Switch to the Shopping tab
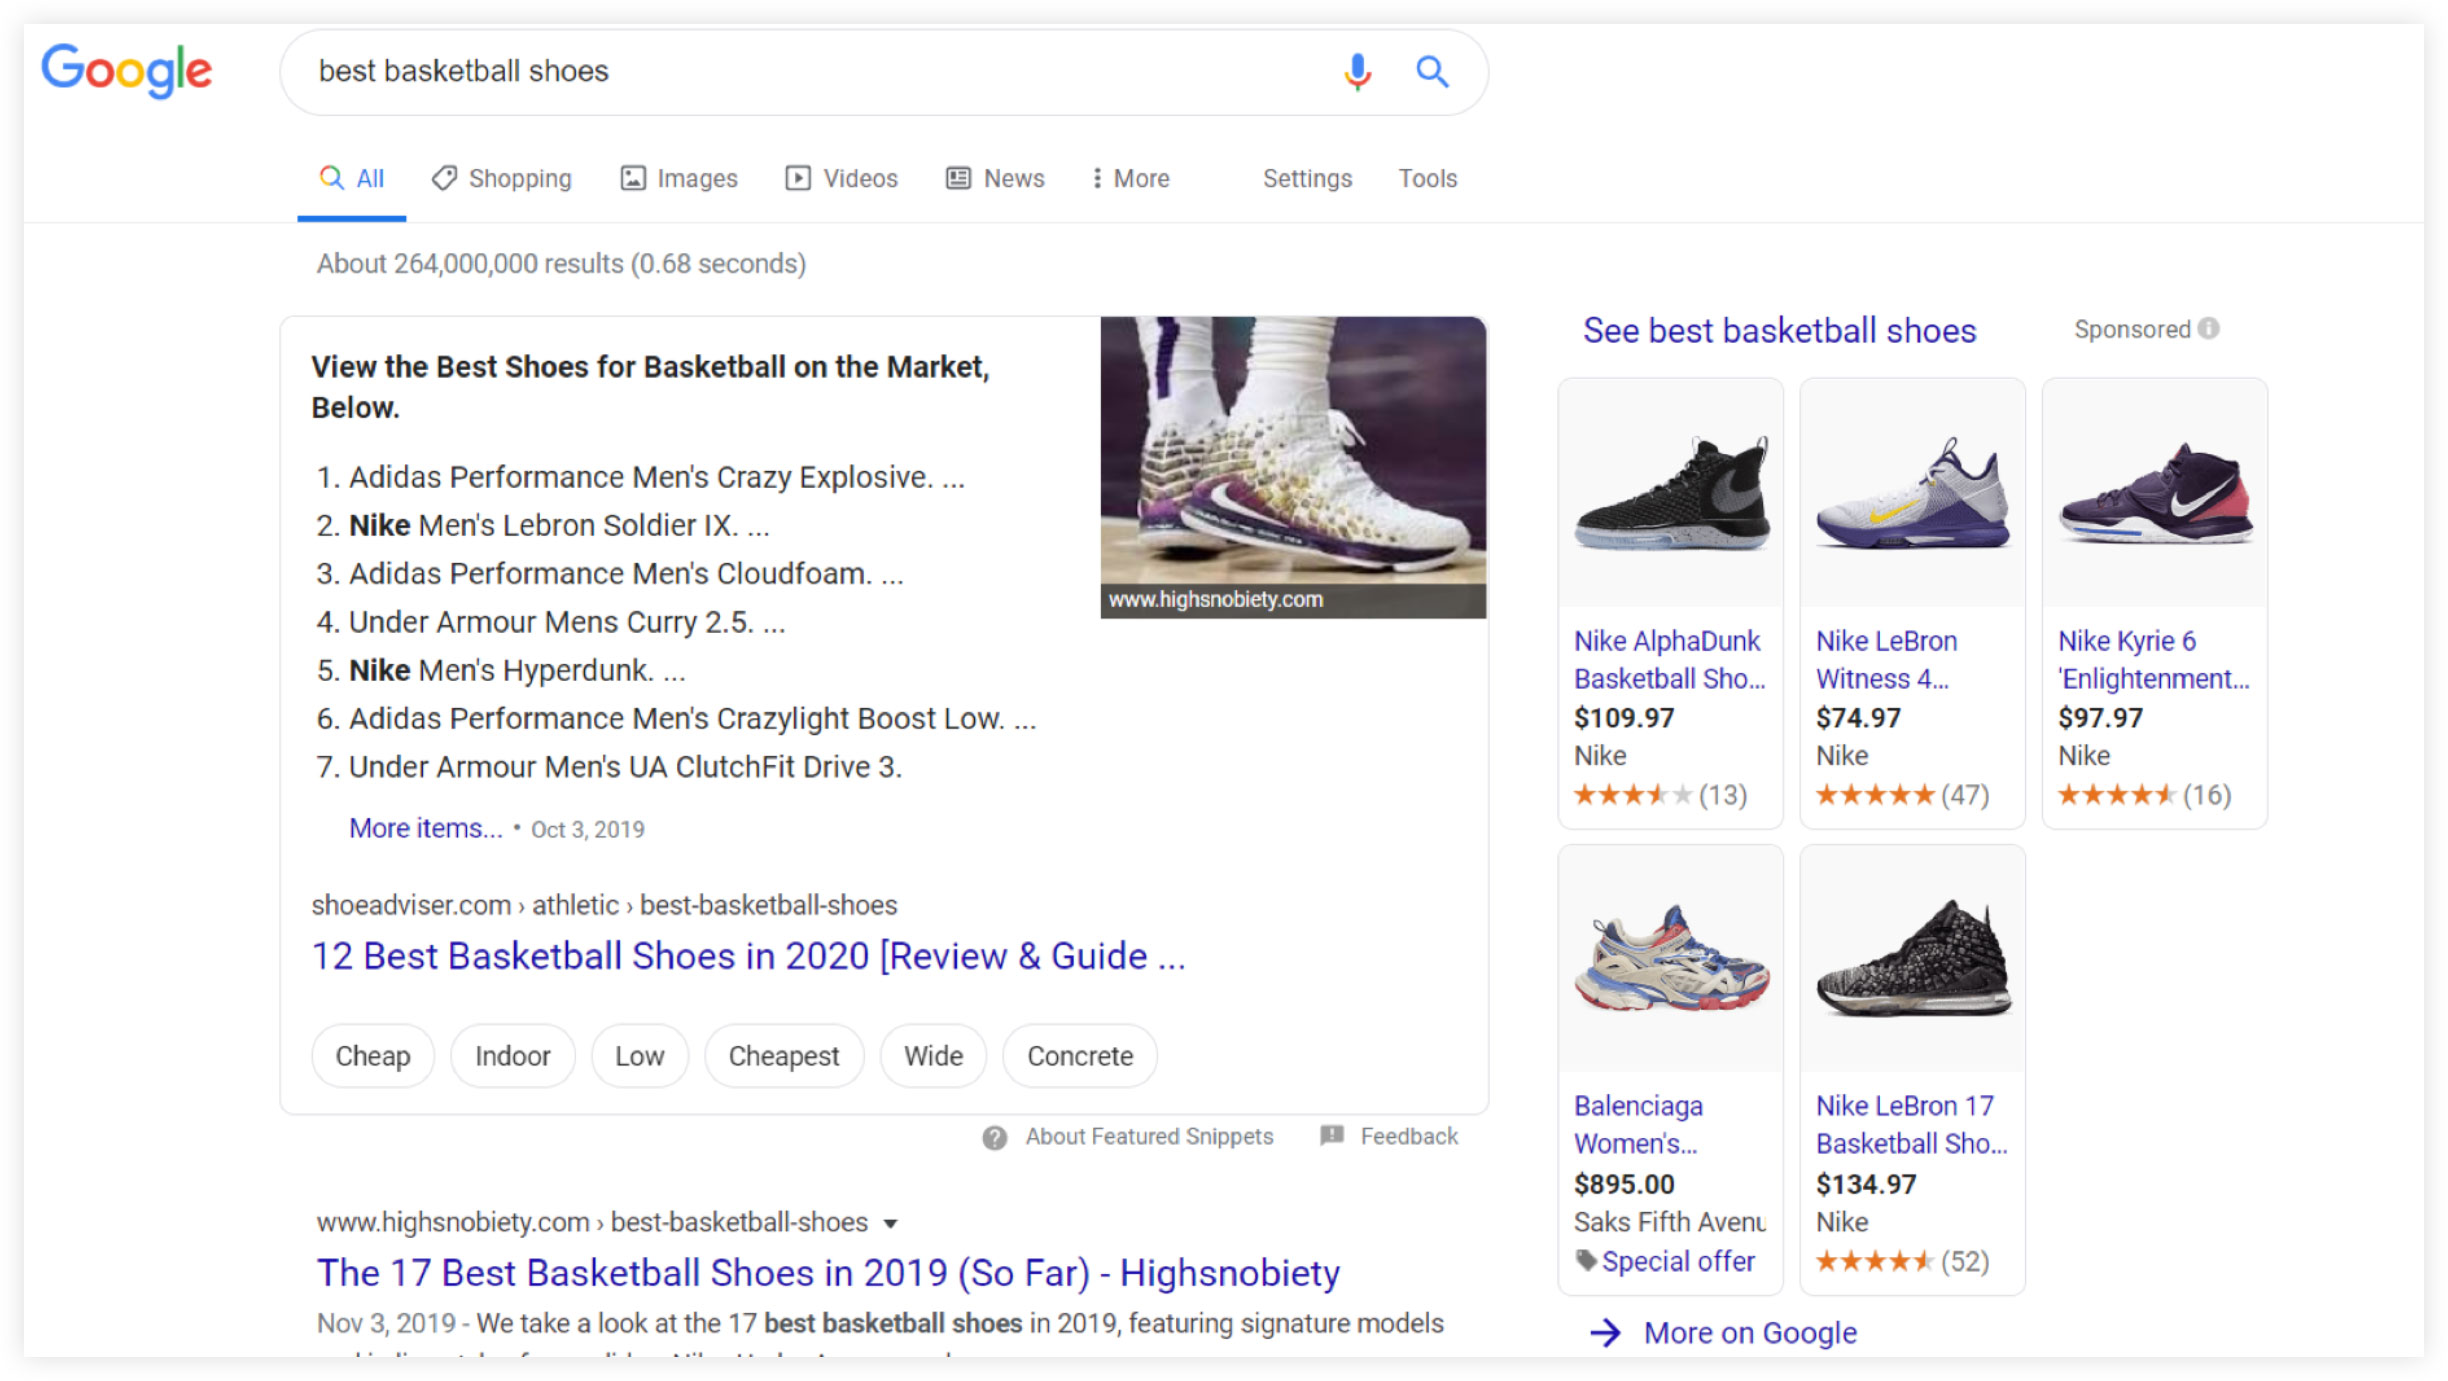Image resolution: width=2448 pixels, height=1381 pixels. tap(502, 178)
